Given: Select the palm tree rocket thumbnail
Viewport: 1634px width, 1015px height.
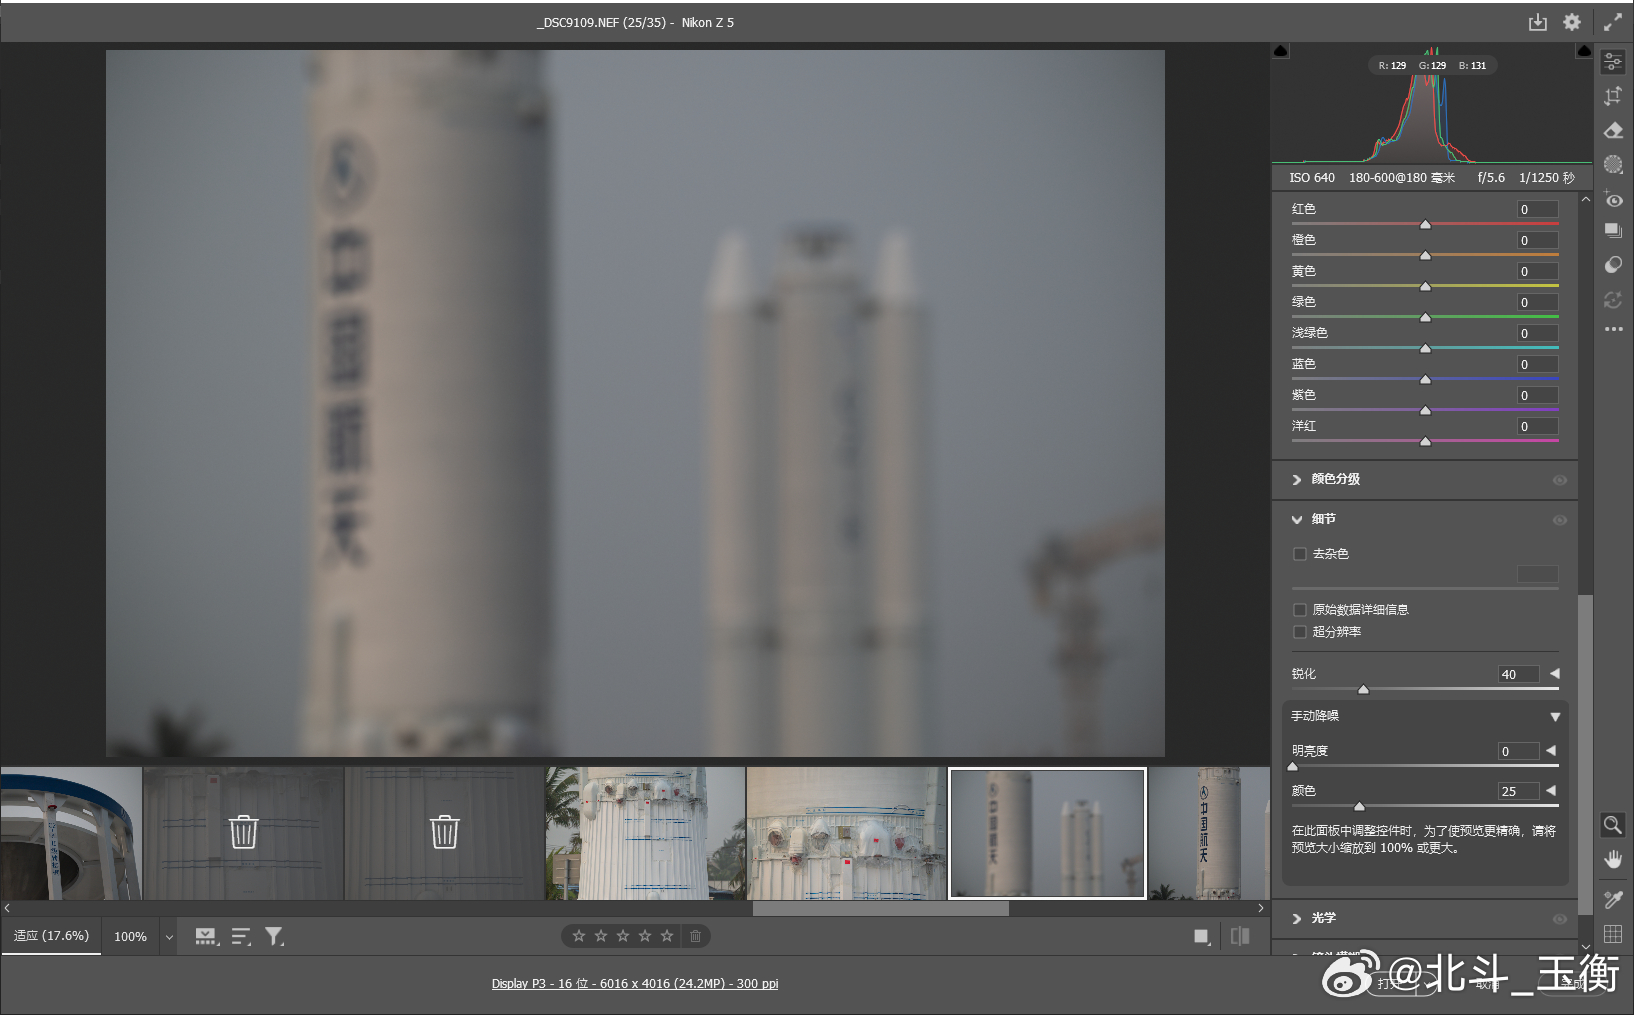Looking at the screenshot, I should [645, 833].
